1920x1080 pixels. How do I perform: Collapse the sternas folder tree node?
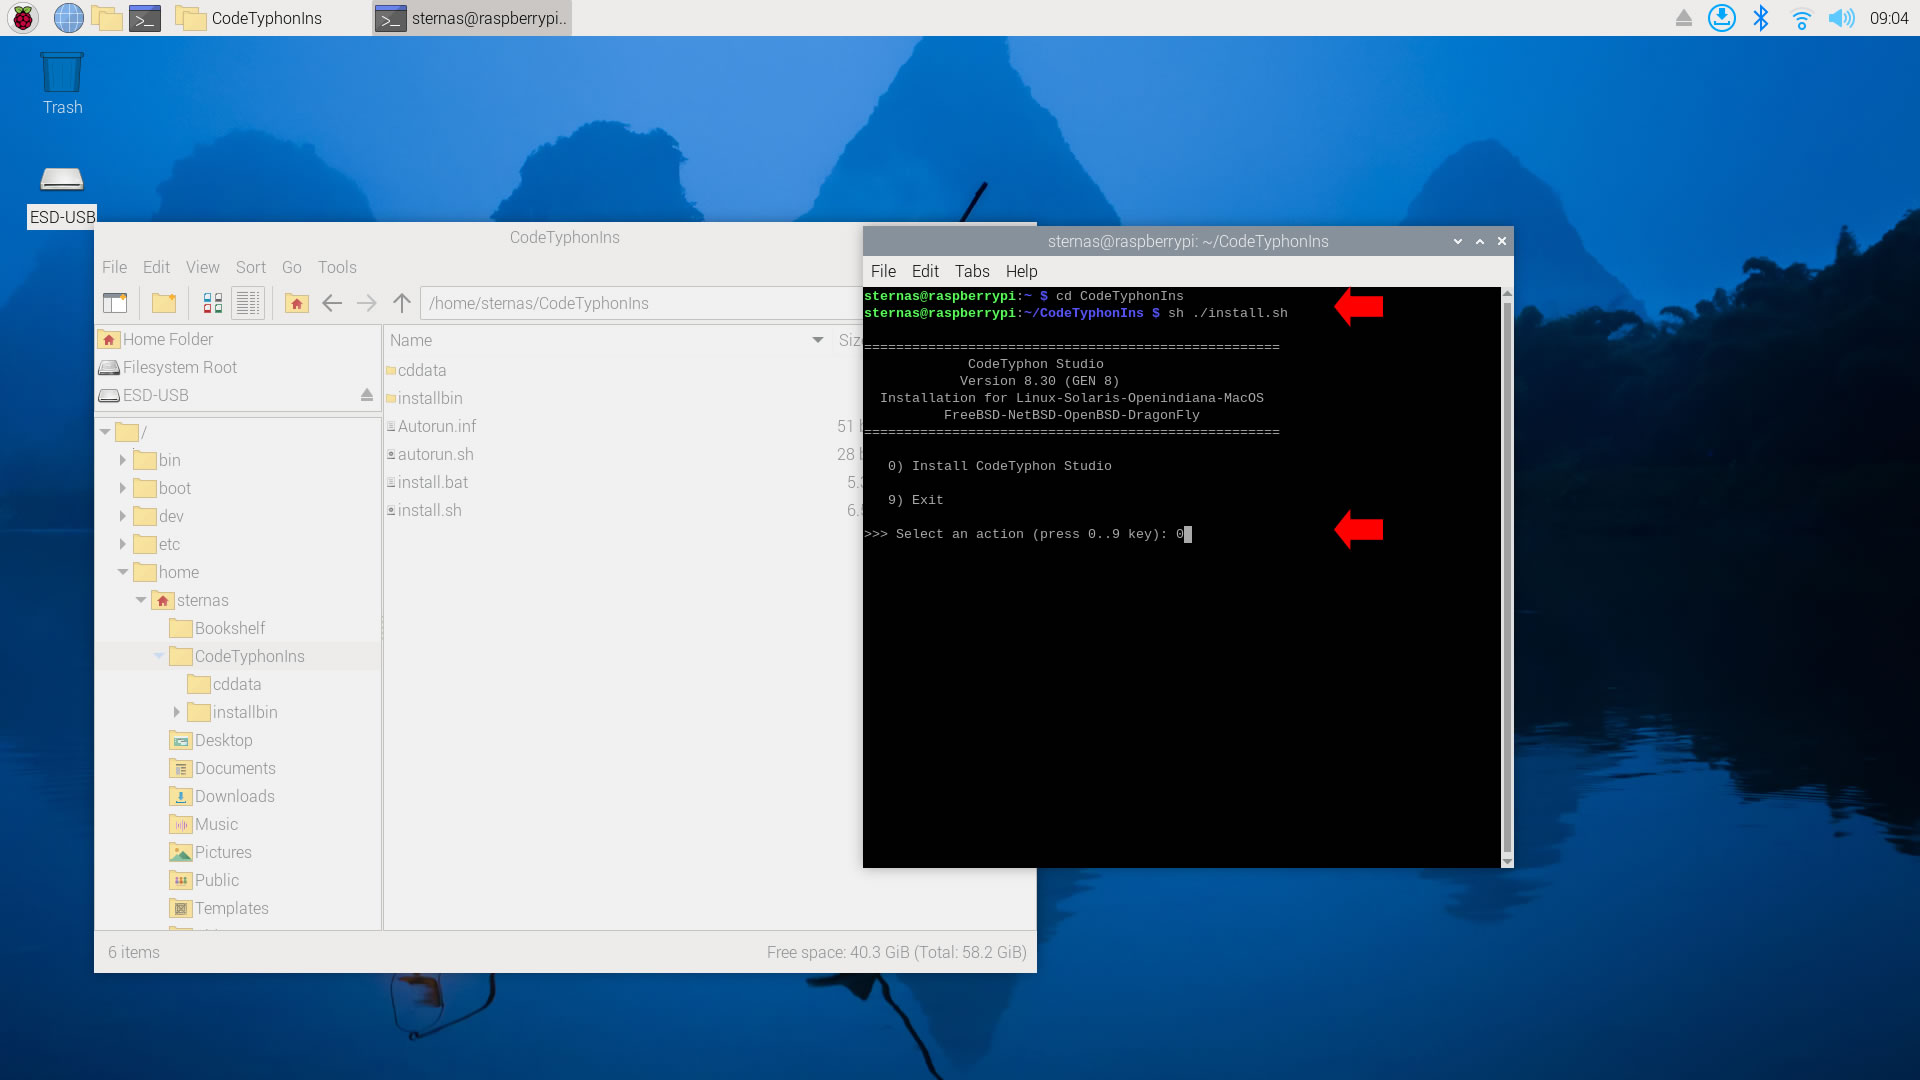tap(141, 600)
